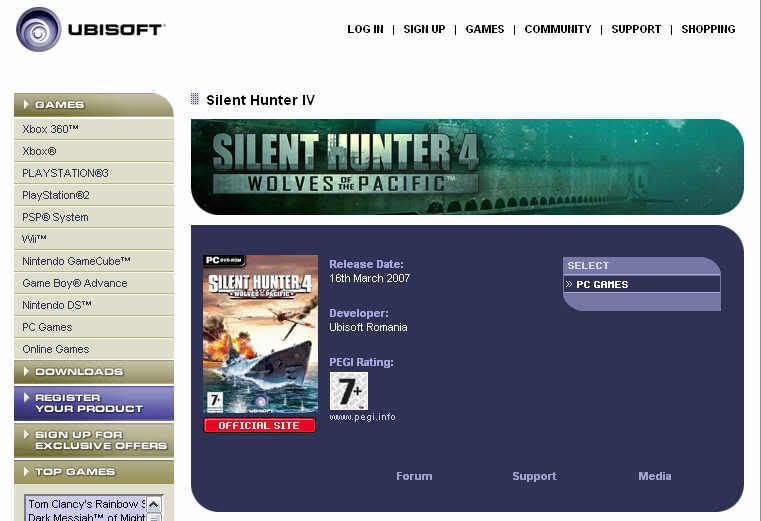
Task: Open the Forum link
Action: pos(414,476)
